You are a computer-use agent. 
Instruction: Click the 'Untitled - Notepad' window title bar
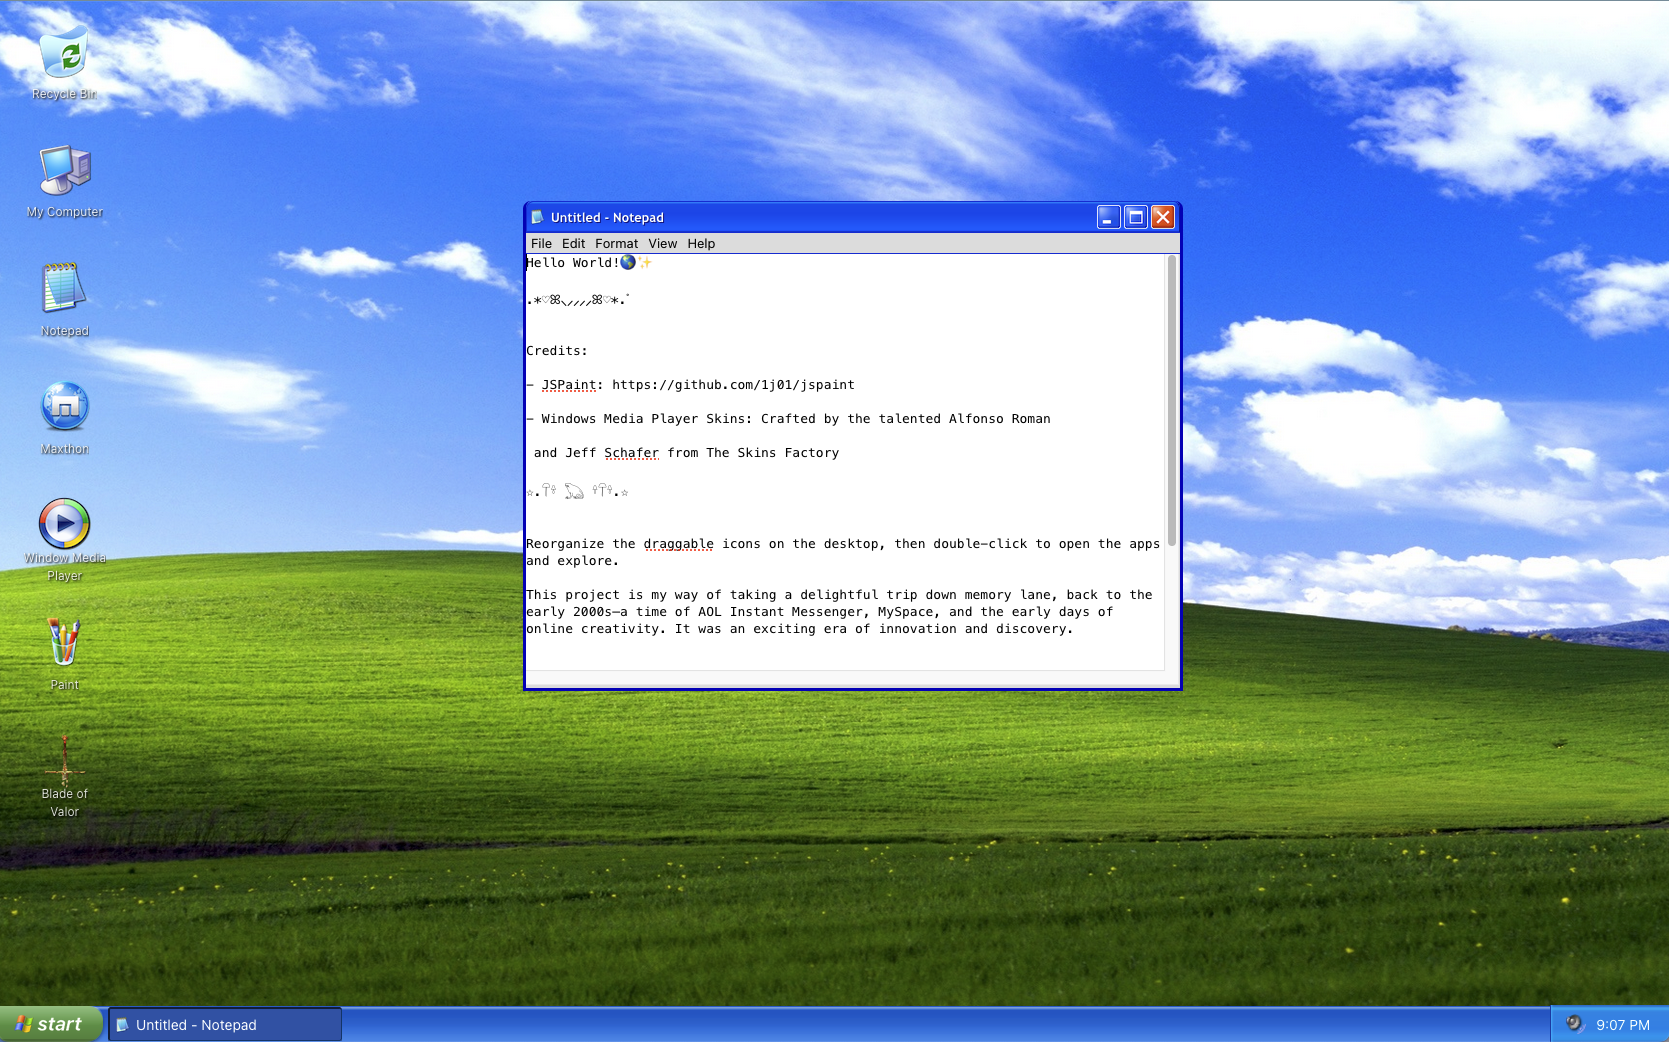pyautogui.click(x=852, y=217)
